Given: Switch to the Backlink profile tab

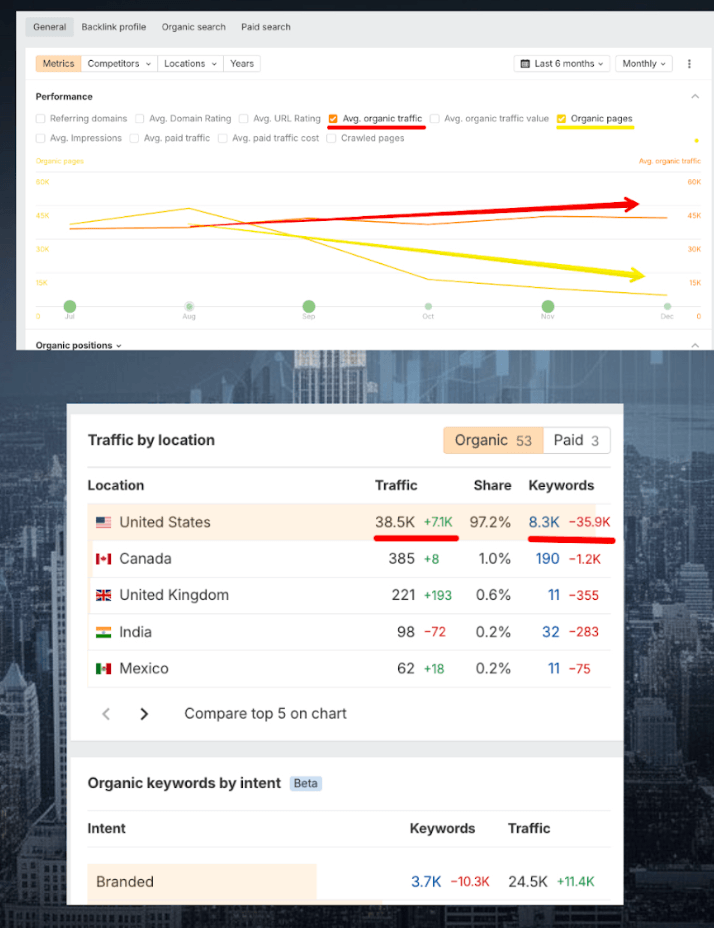Looking at the screenshot, I should tap(113, 27).
